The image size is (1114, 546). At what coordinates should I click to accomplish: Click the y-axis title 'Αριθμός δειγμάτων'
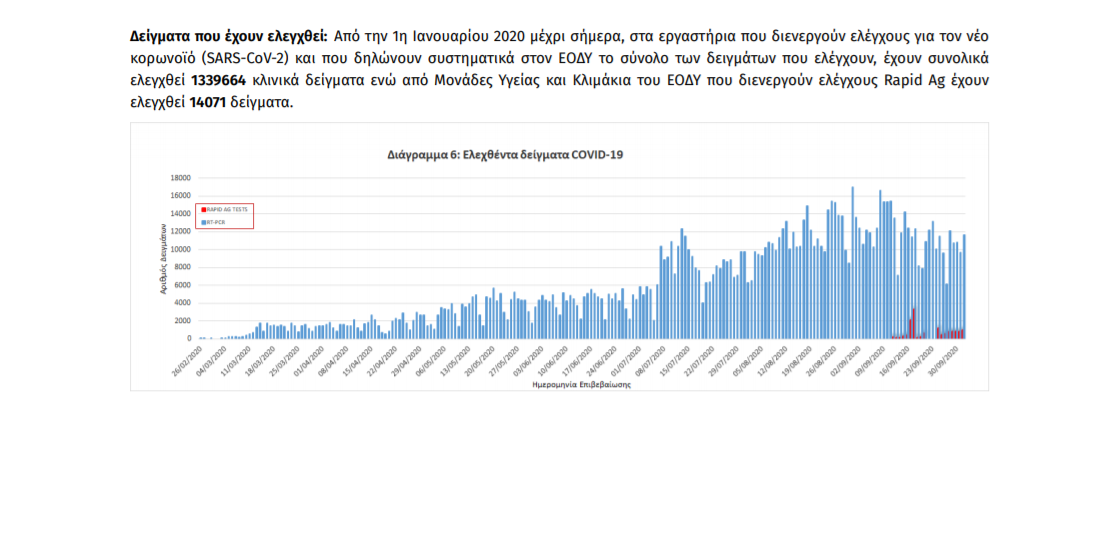(162, 258)
